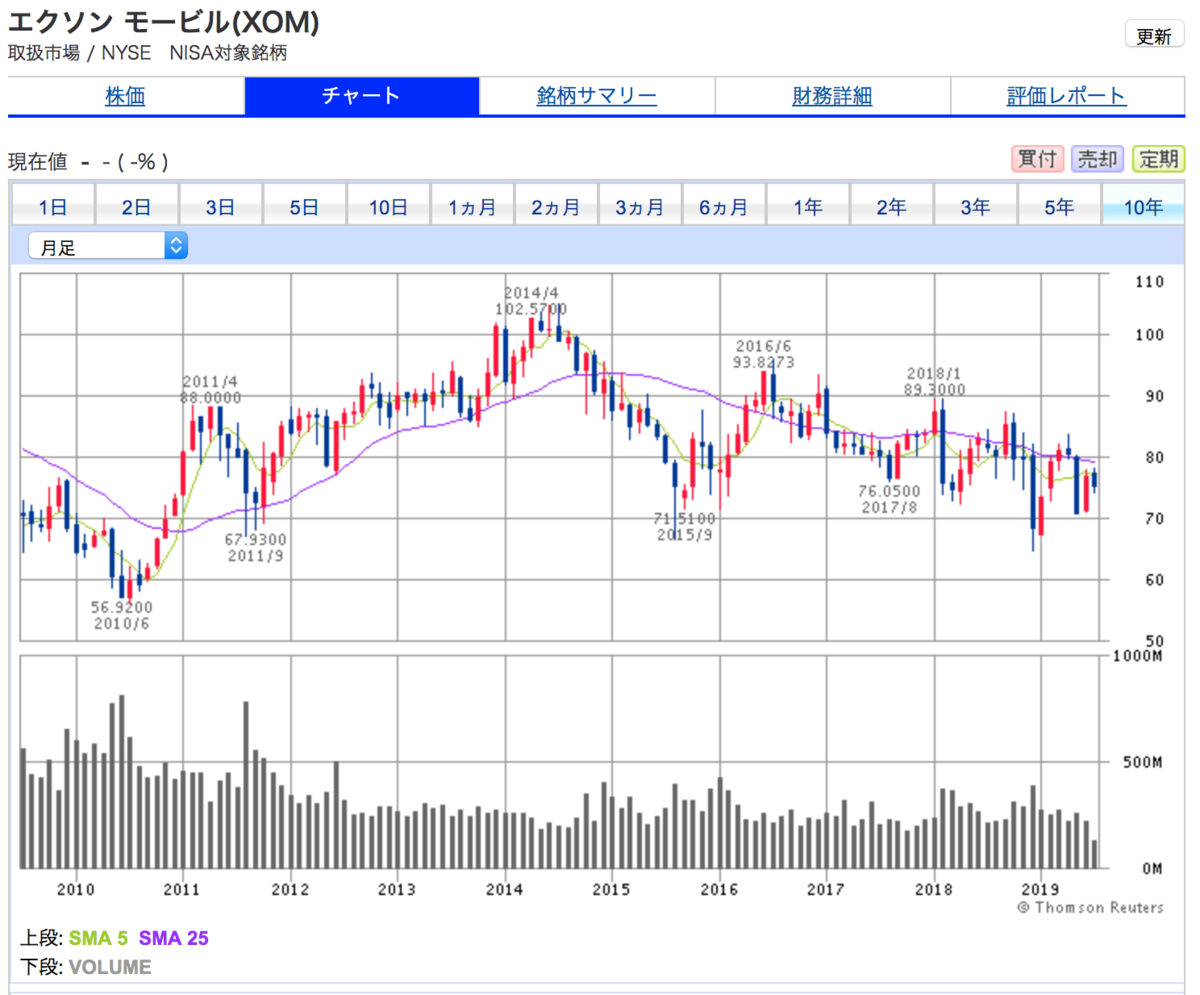Select the 2年 chart period
1200x995 pixels.
pos(893,207)
